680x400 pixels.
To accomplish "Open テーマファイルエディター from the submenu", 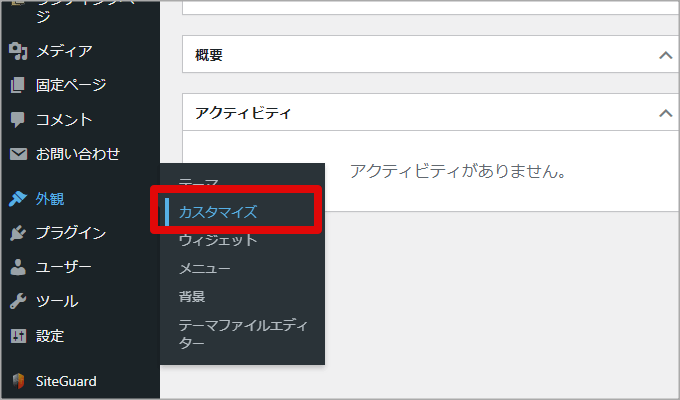I will click(x=243, y=334).
